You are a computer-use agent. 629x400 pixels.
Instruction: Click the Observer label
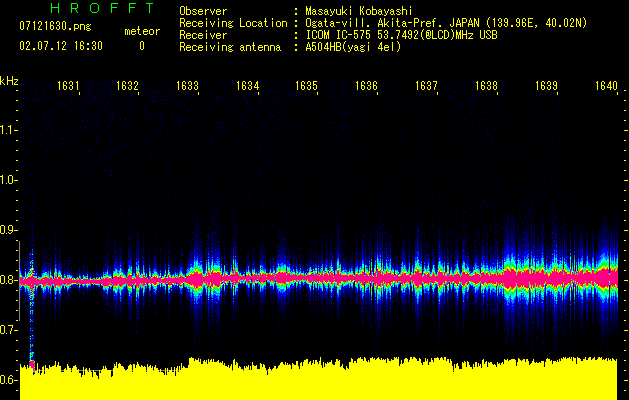[x=203, y=11]
